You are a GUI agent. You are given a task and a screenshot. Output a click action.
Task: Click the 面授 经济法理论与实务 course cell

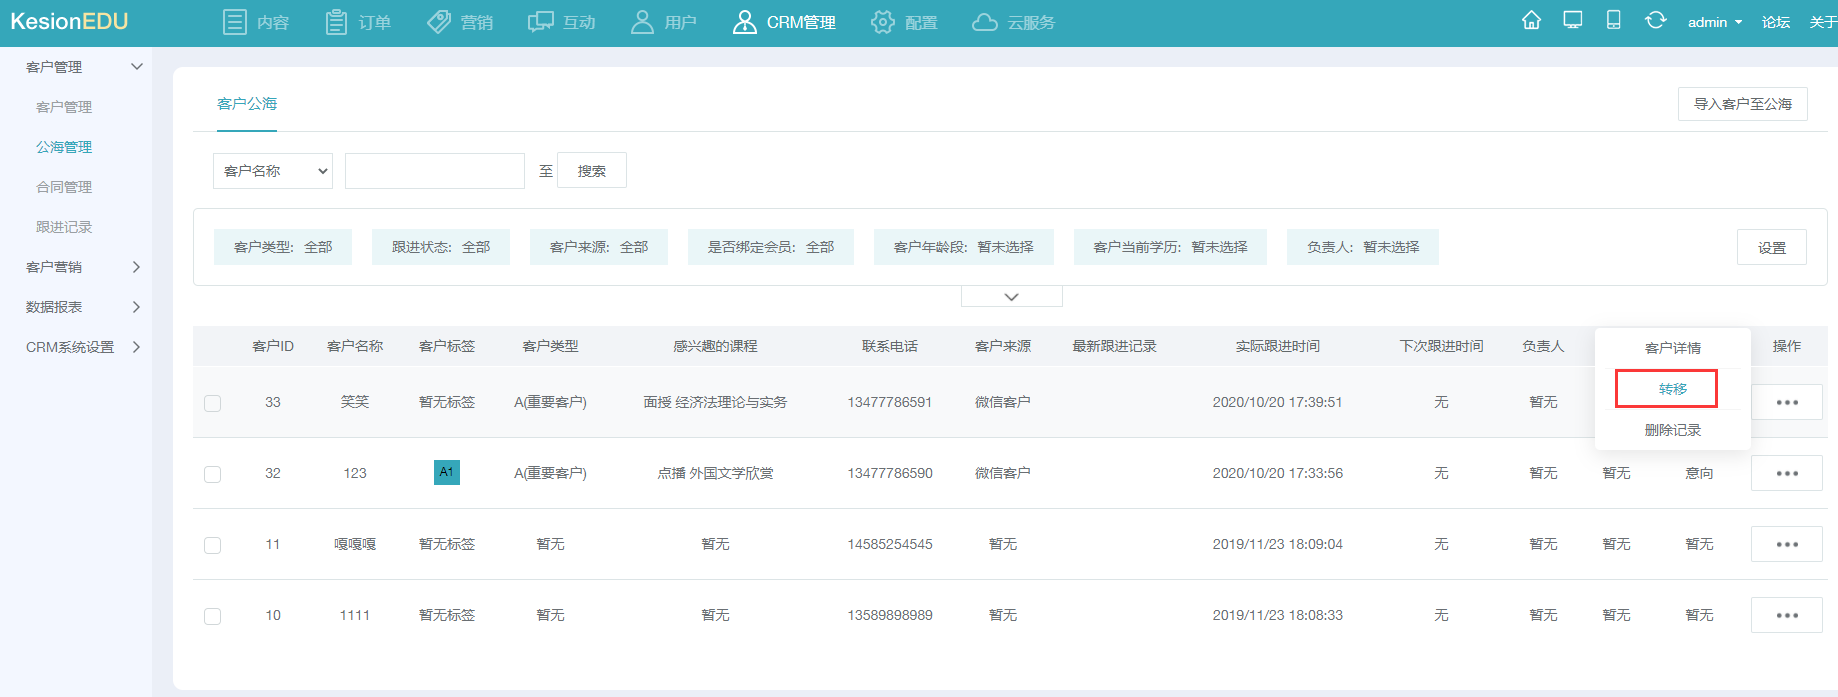tap(715, 402)
